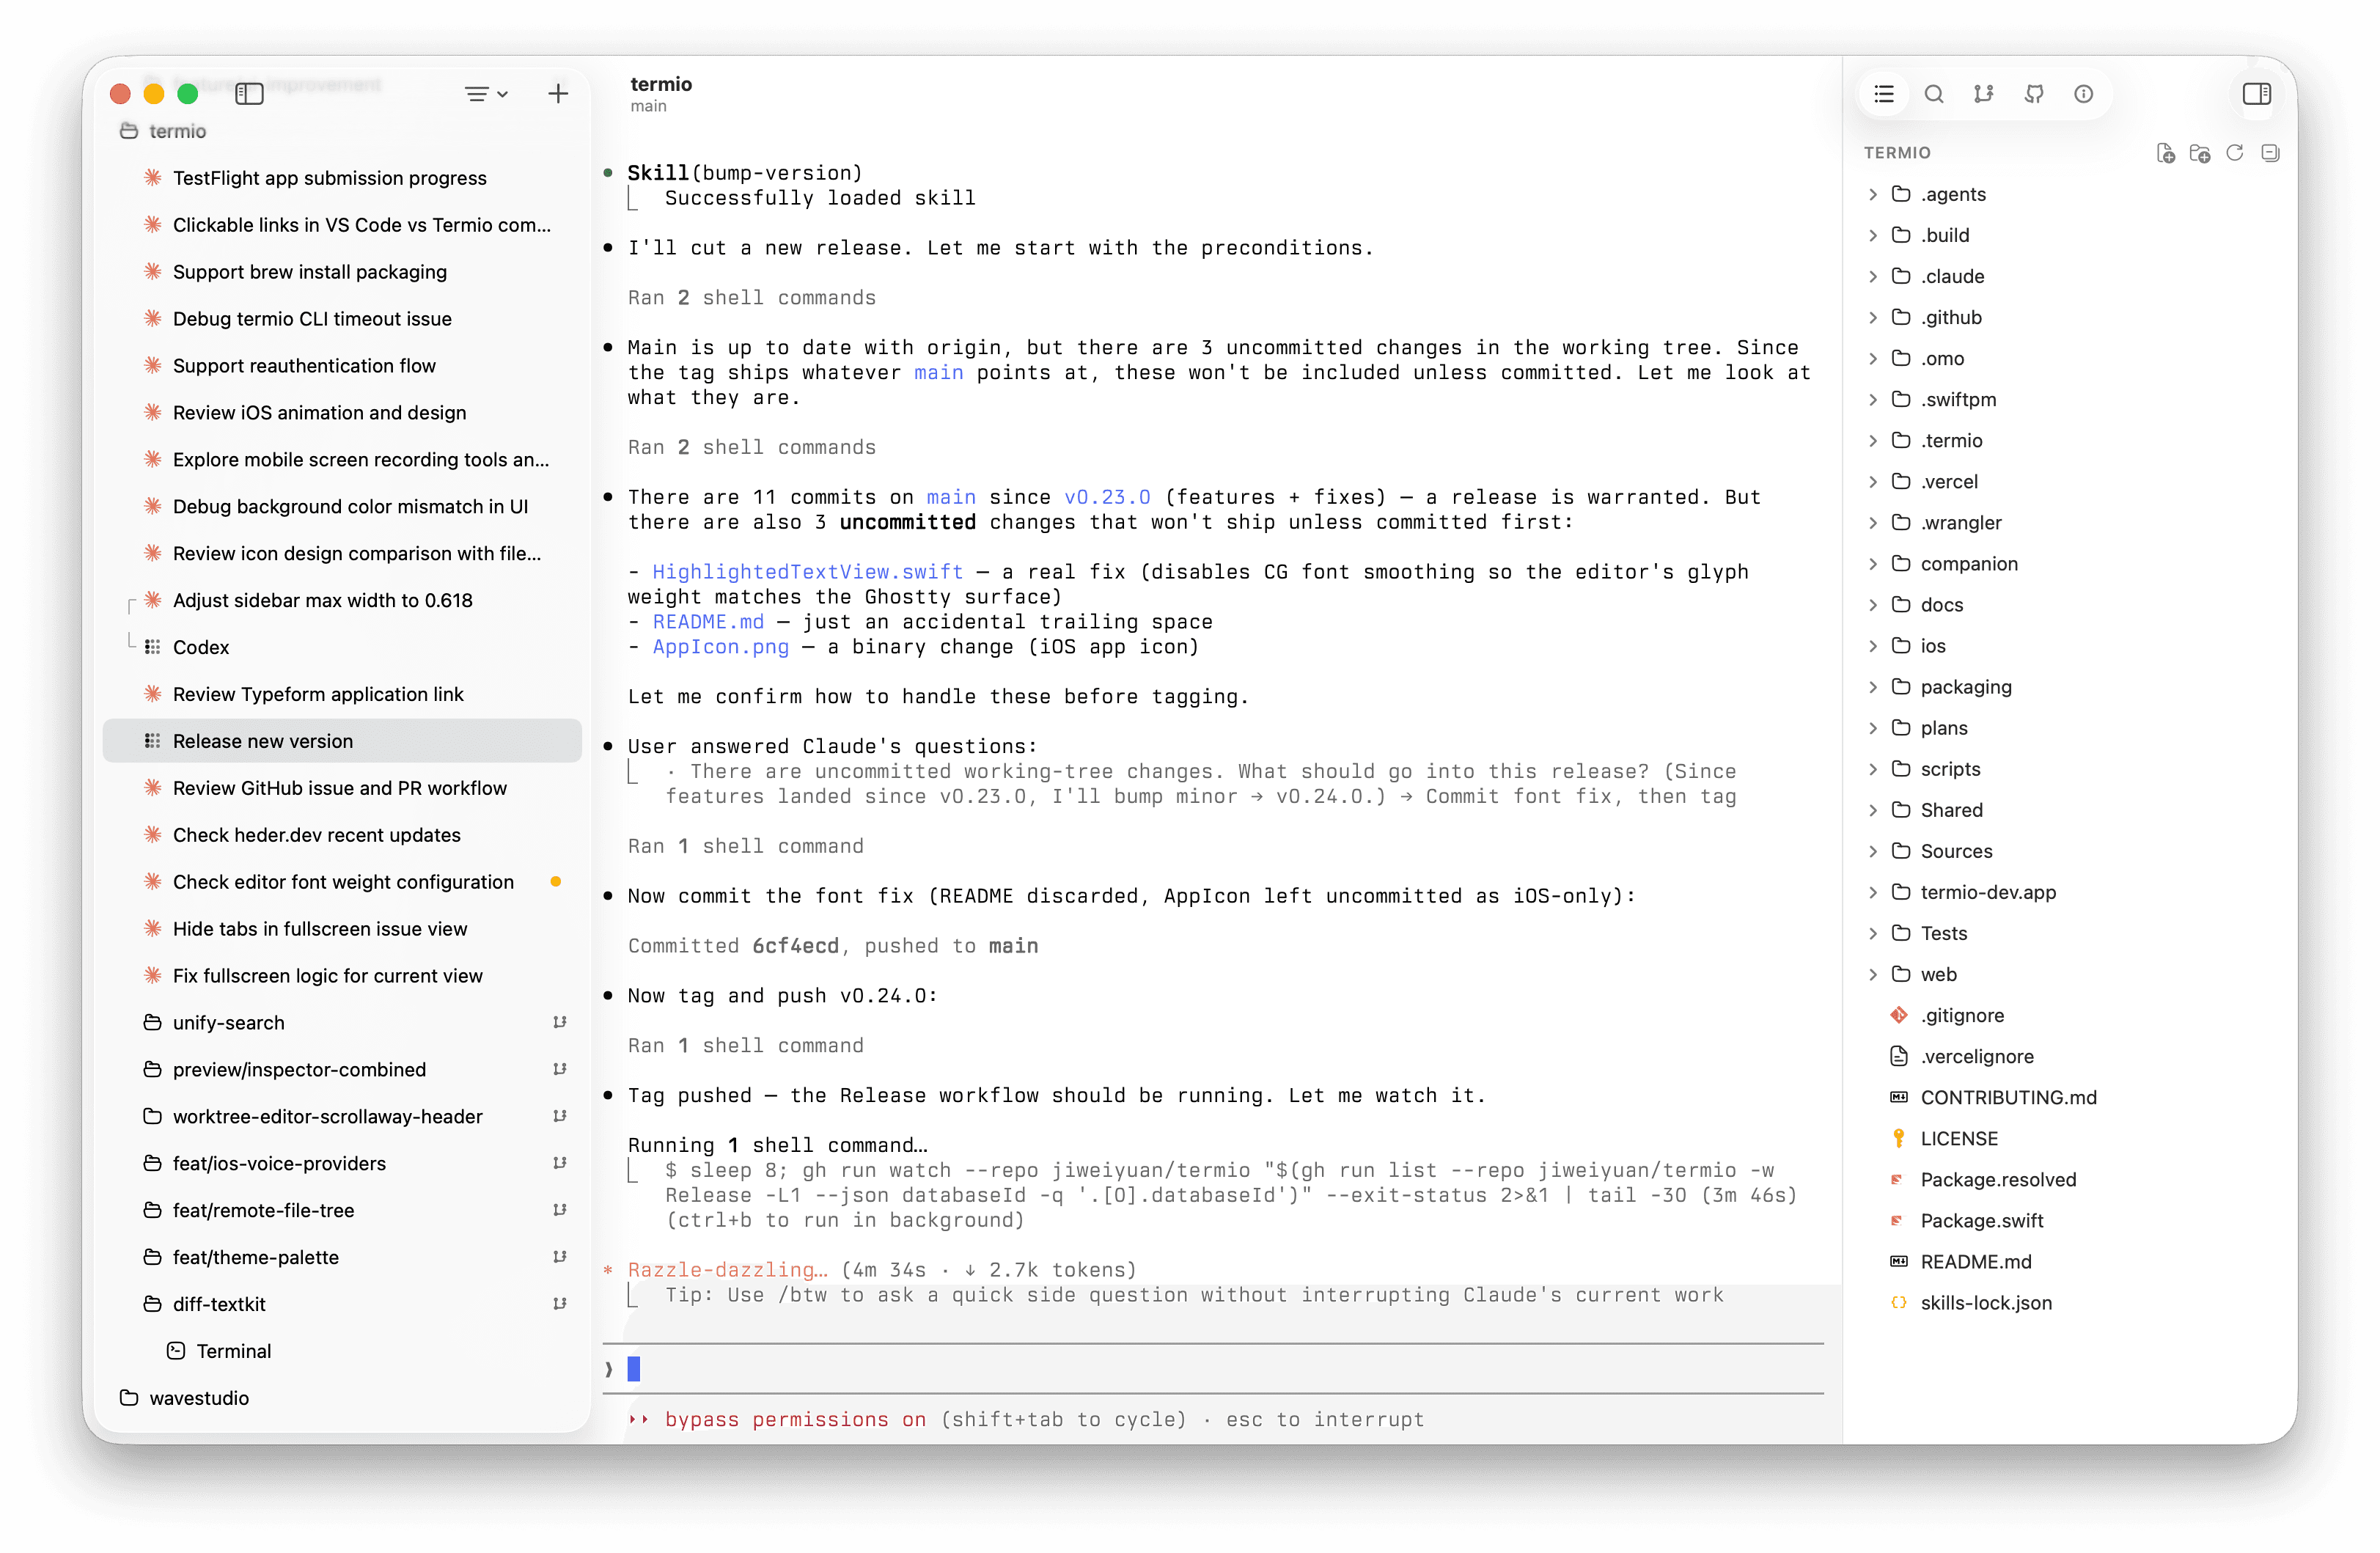Image resolution: width=2380 pixels, height=1553 pixels.
Task: Click the Clickable links in VS Code session
Action: [x=342, y=225]
